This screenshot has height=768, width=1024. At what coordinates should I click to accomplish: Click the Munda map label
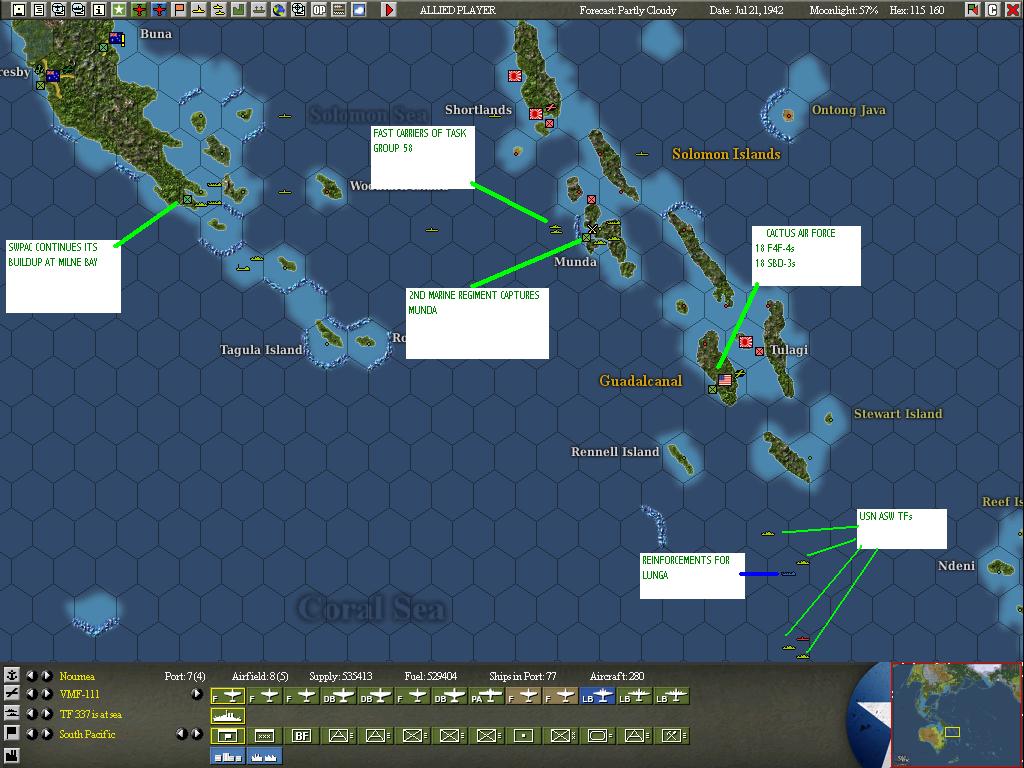pos(575,262)
